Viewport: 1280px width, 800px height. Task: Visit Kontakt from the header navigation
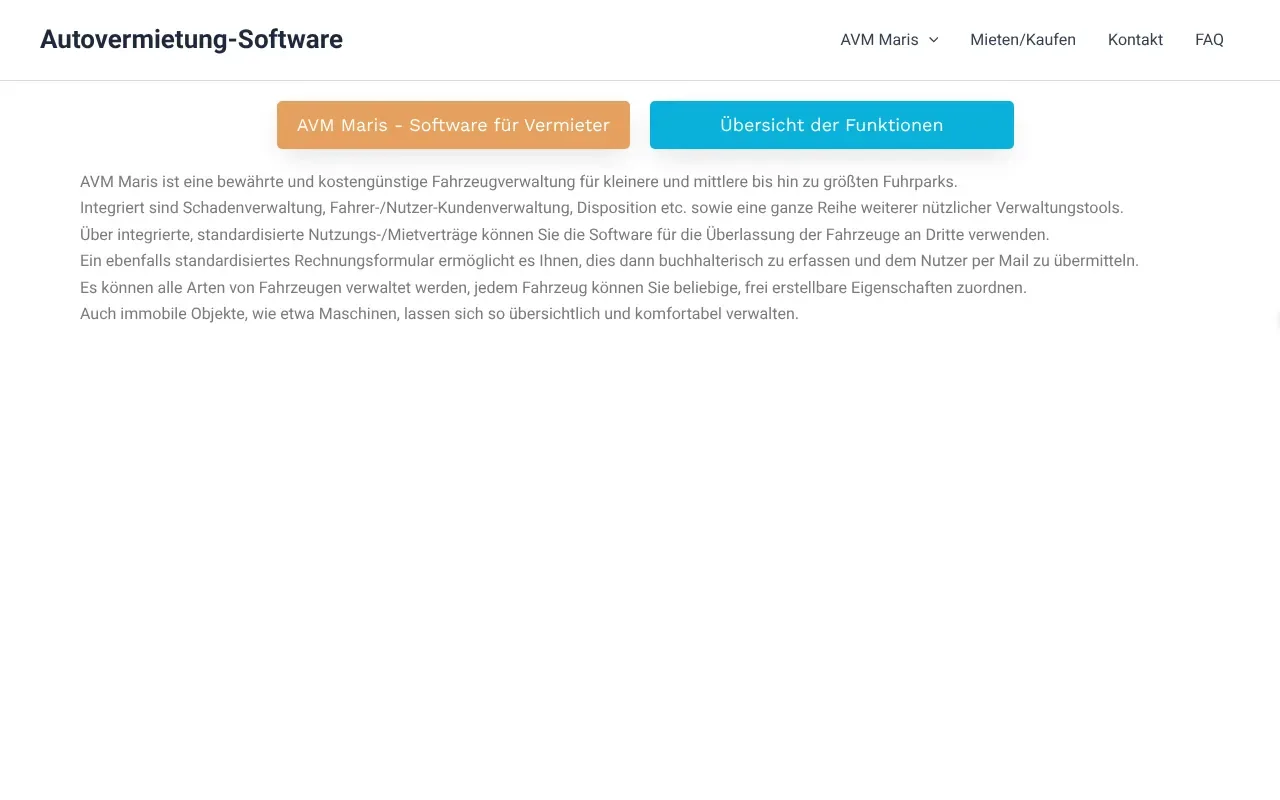[x=1135, y=40]
